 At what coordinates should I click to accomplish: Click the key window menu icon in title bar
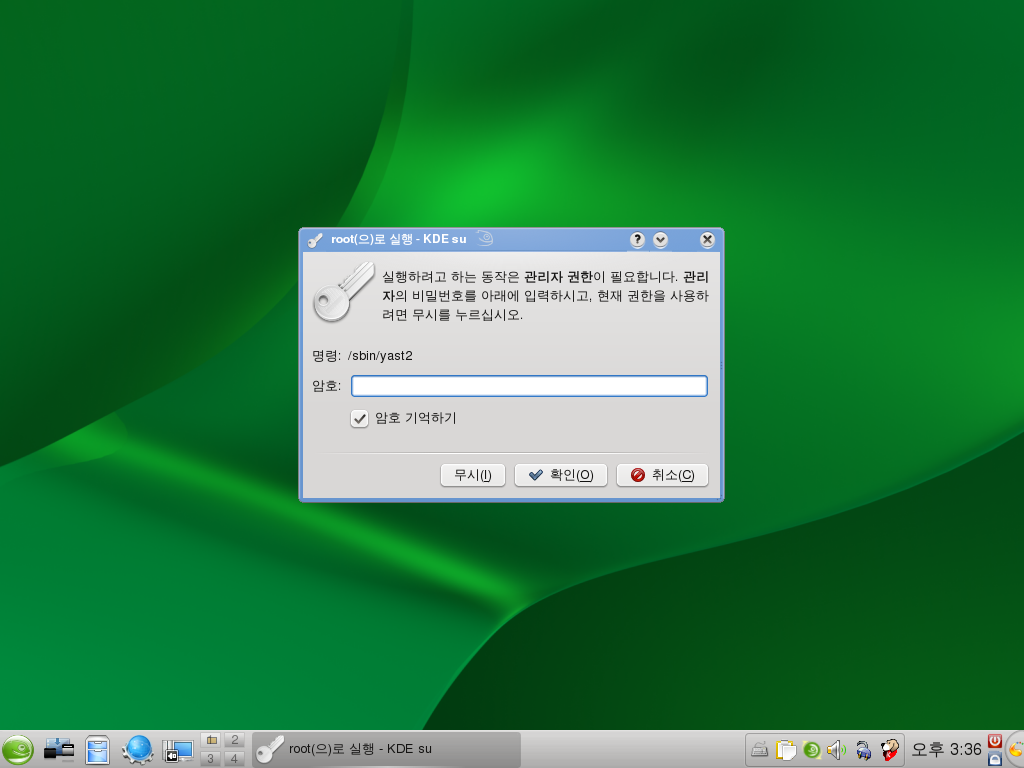315,240
